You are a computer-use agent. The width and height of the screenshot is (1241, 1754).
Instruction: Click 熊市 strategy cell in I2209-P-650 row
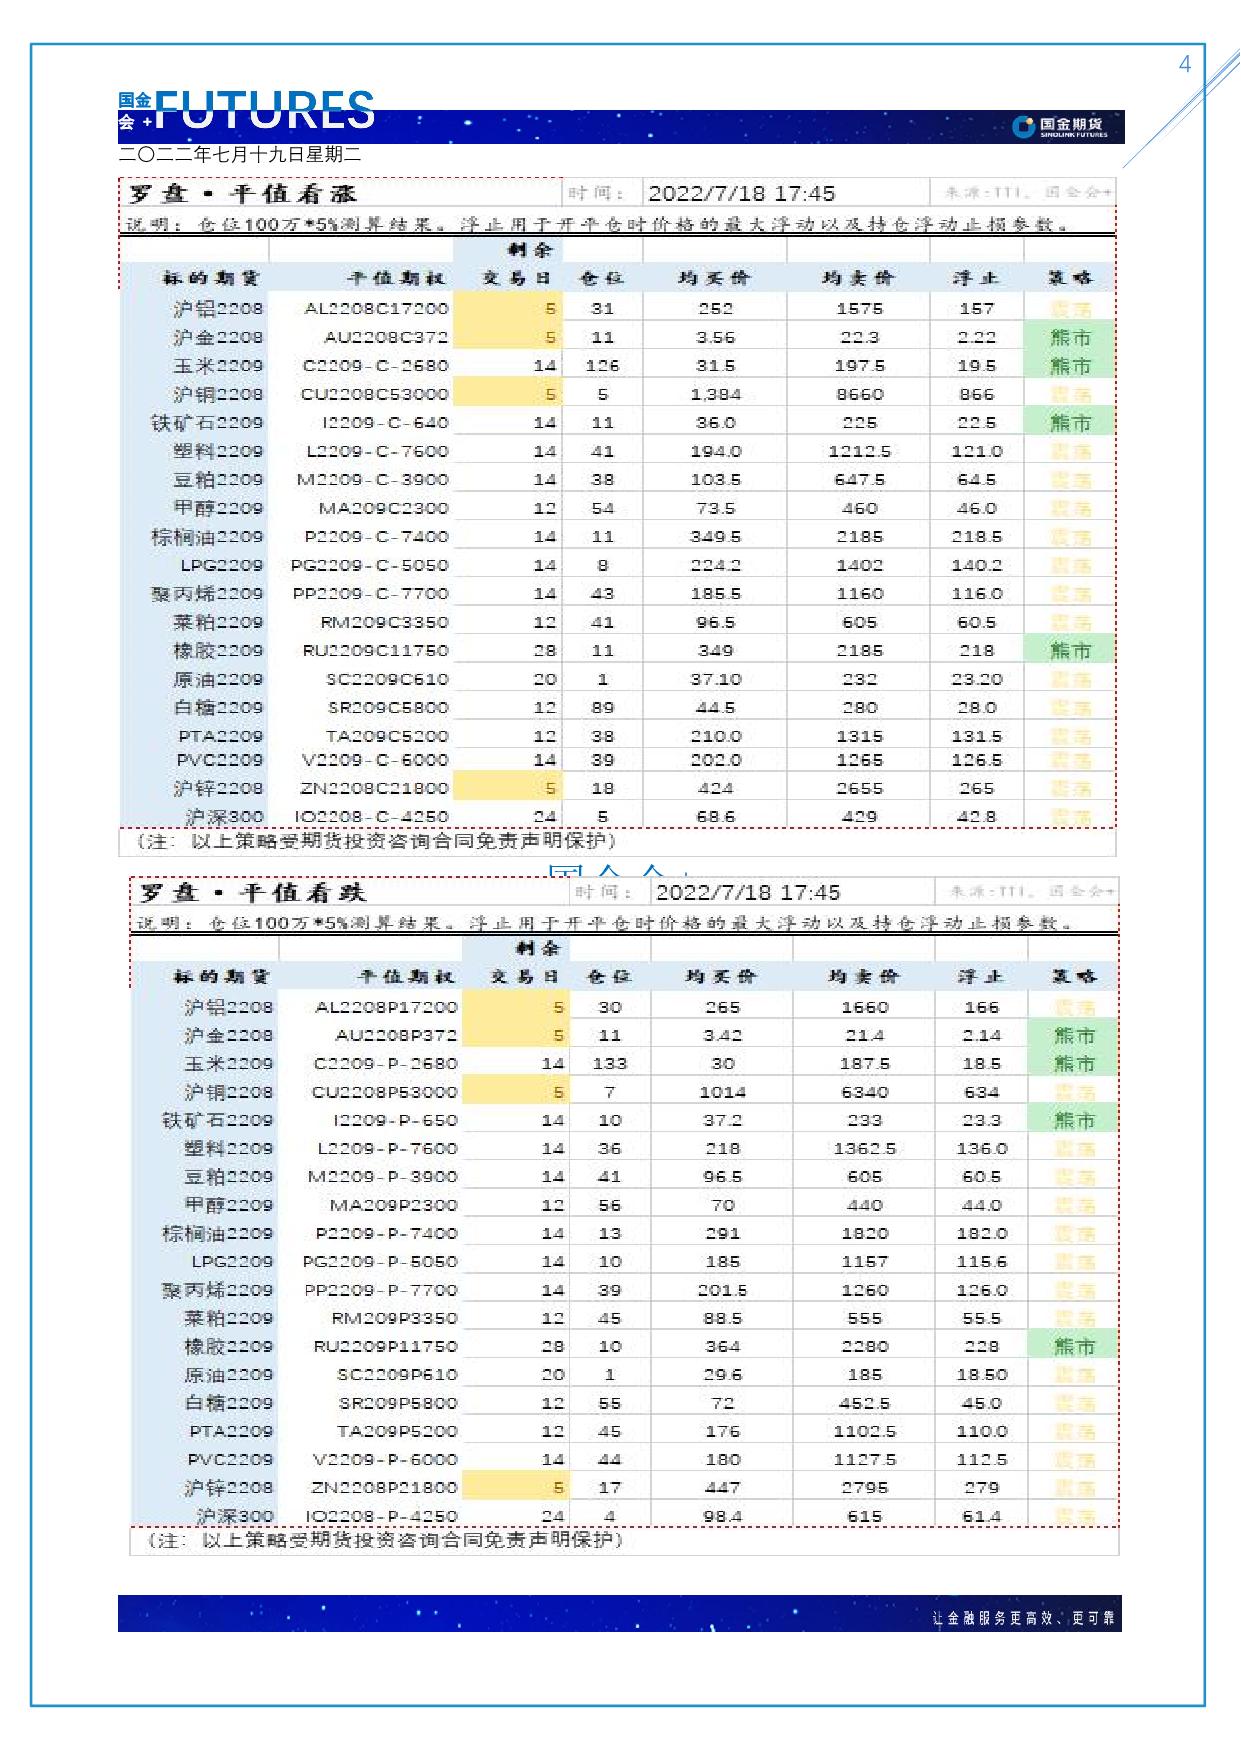tap(1073, 1120)
